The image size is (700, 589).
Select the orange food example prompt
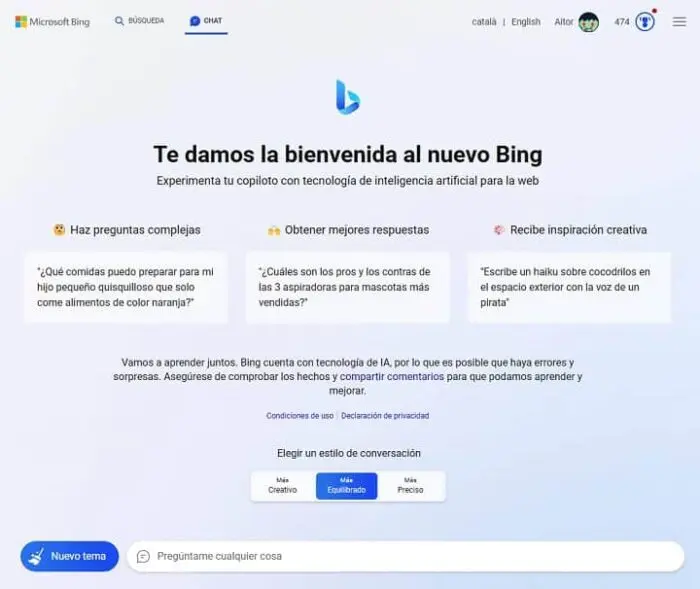[126, 287]
